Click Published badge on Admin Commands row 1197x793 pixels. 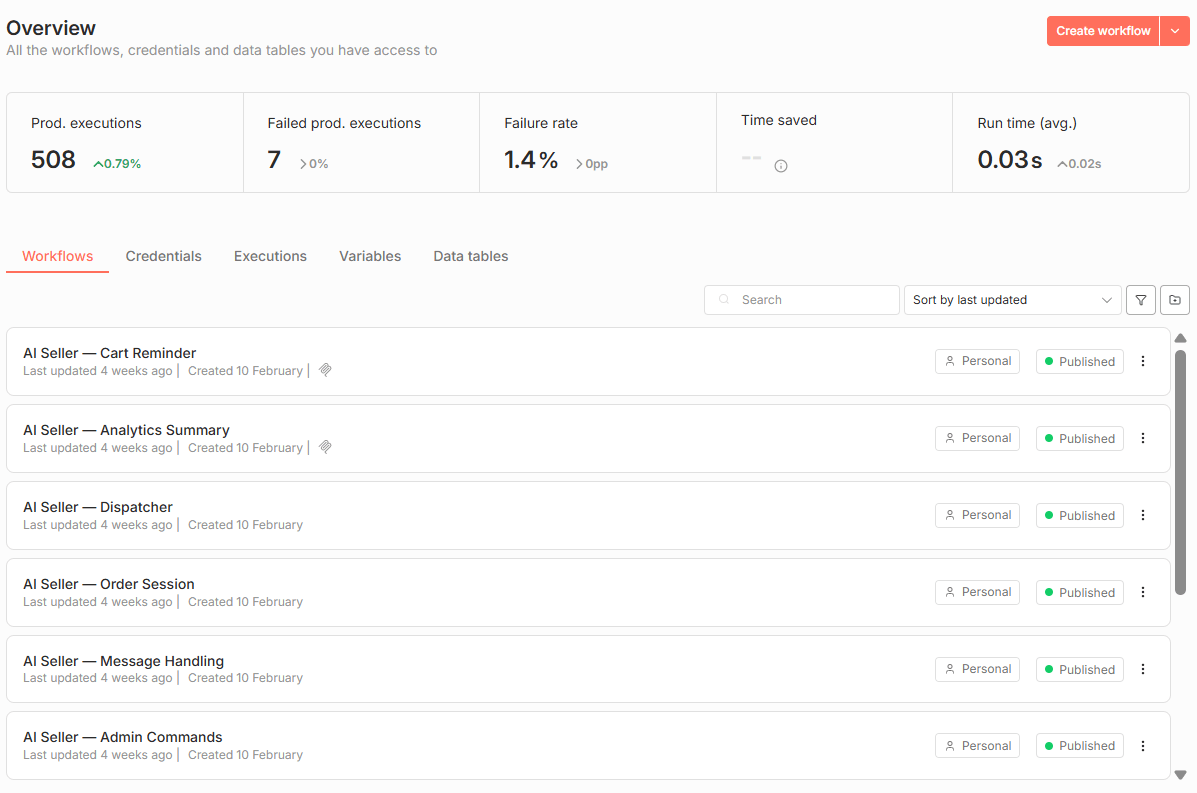click(x=1079, y=746)
